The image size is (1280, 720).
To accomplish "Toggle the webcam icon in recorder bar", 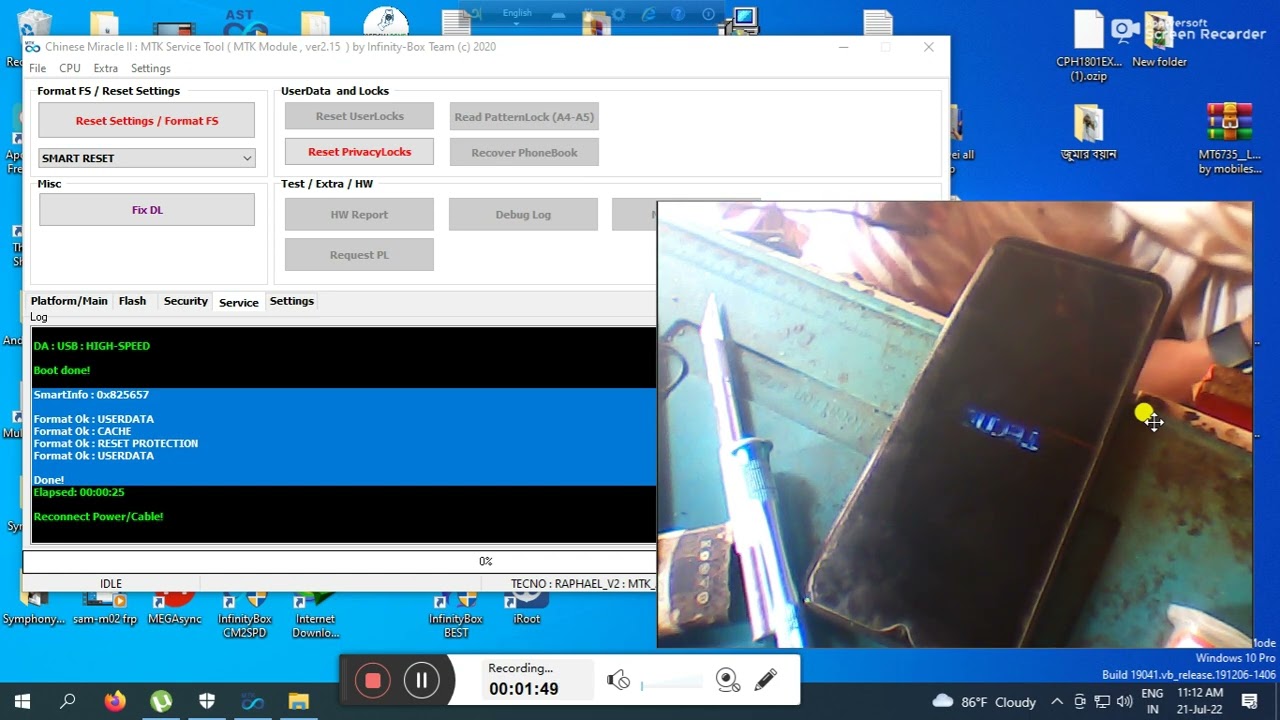I will click(728, 681).
